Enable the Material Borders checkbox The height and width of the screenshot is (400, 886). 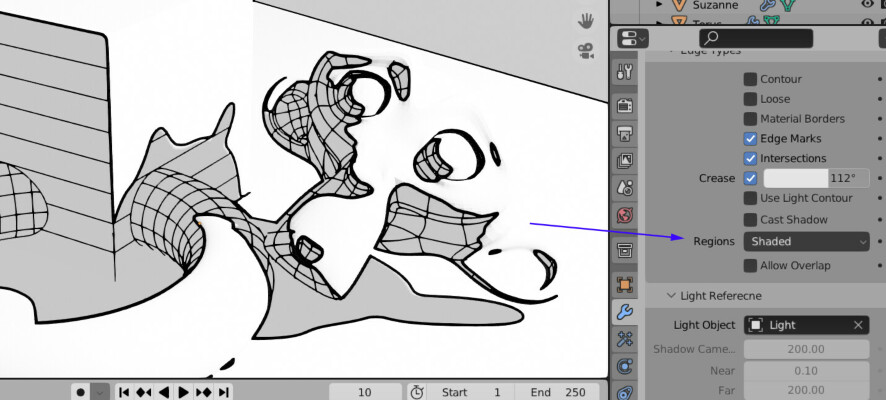750,119
